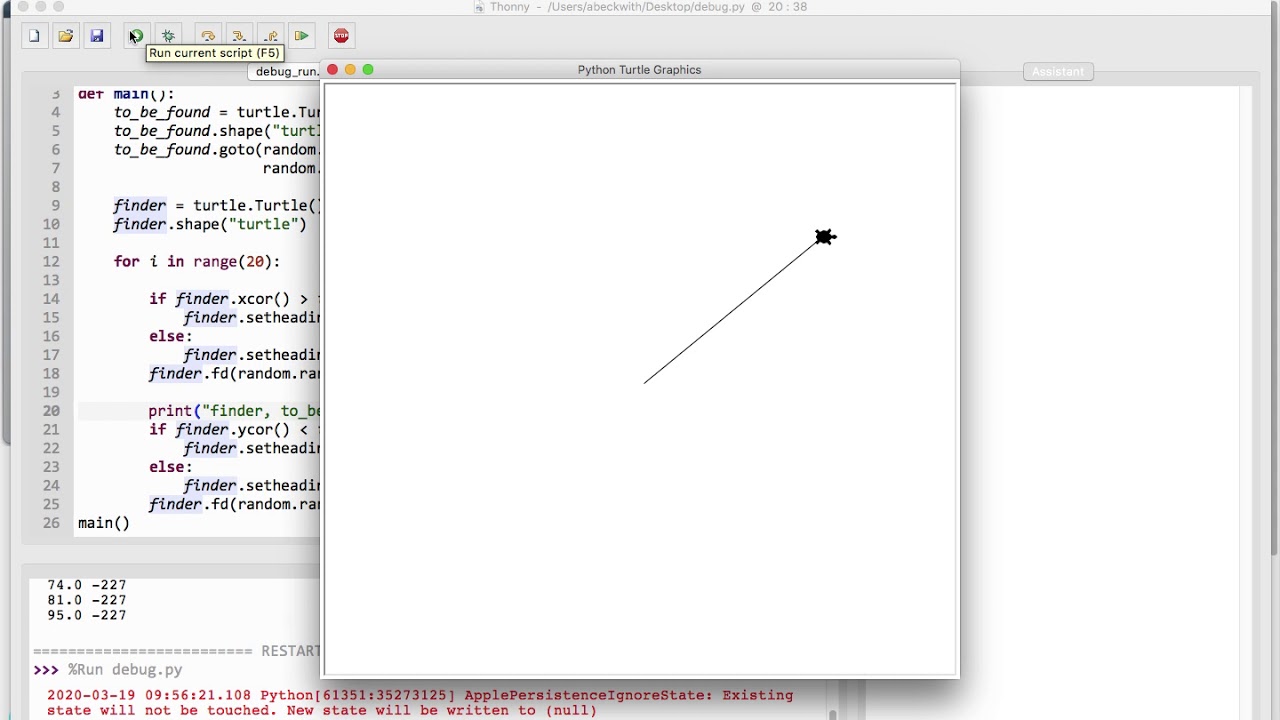Click shell output '81.0 -227'

(87, 600)
